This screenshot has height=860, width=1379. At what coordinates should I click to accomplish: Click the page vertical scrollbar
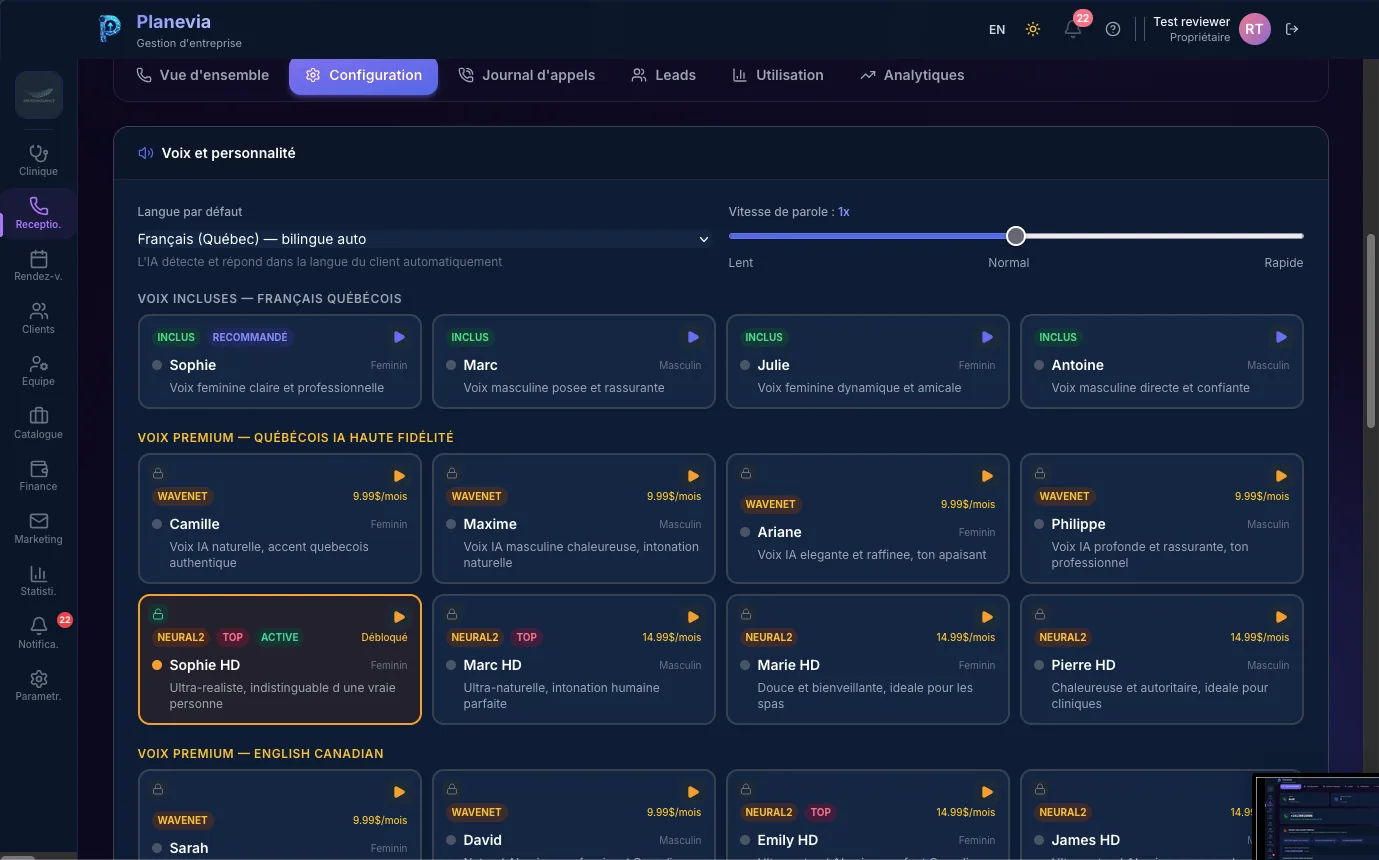(x=1372, y=332)
